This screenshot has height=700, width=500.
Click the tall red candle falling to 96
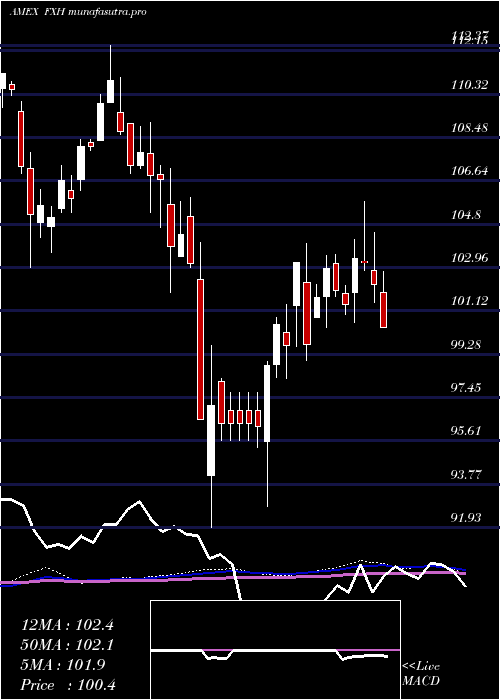(x=200, y=349)
